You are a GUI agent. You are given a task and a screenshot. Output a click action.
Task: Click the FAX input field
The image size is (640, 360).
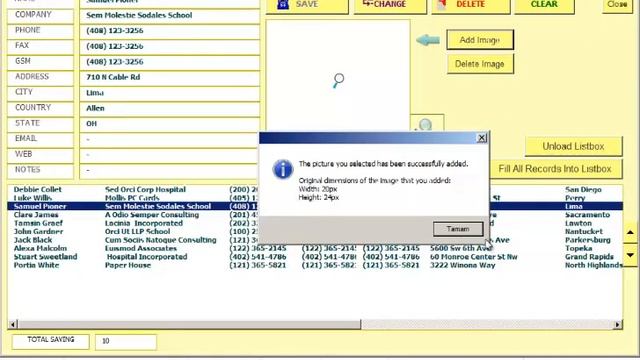tap(170, 47)
